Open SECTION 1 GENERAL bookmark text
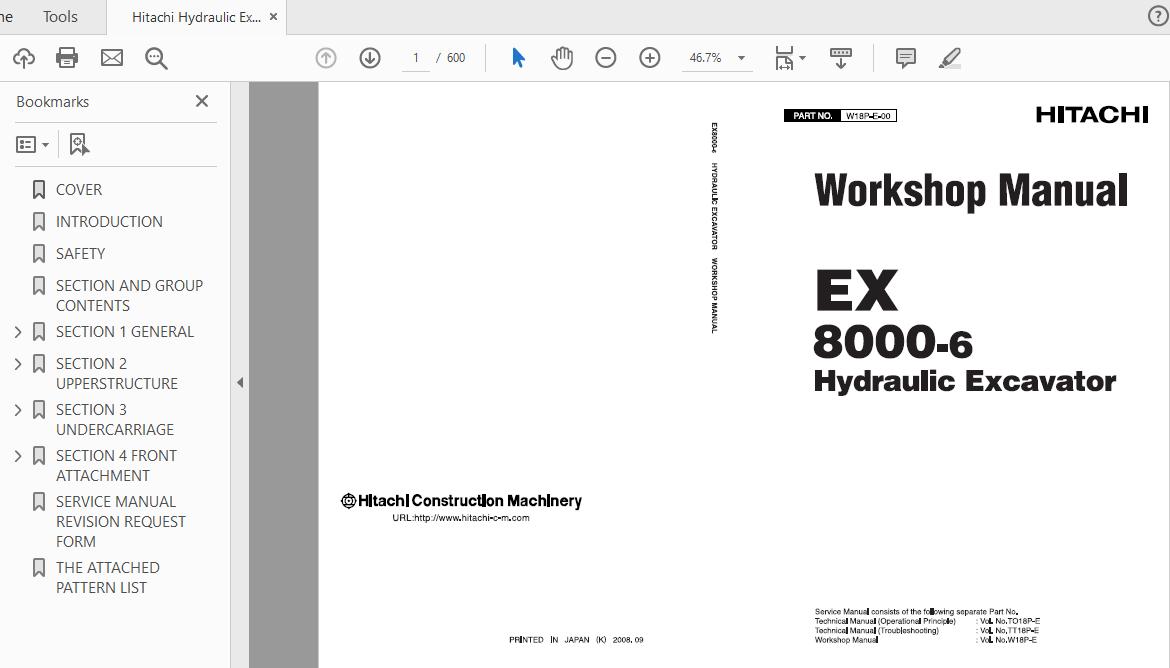1170x668 pixels. pos(125,331)
